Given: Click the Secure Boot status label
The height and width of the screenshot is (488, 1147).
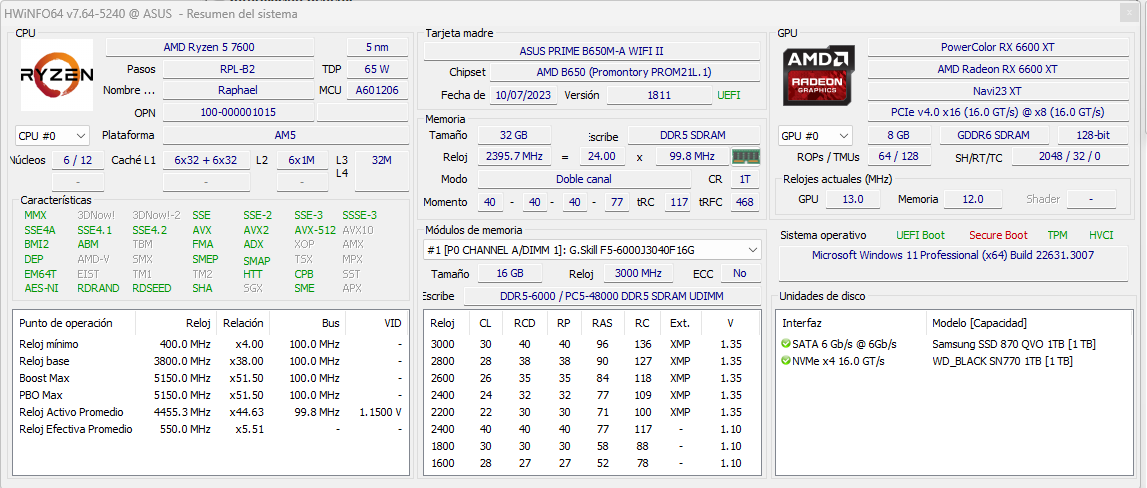Looking at the screenshot, I should click(998, 235).
